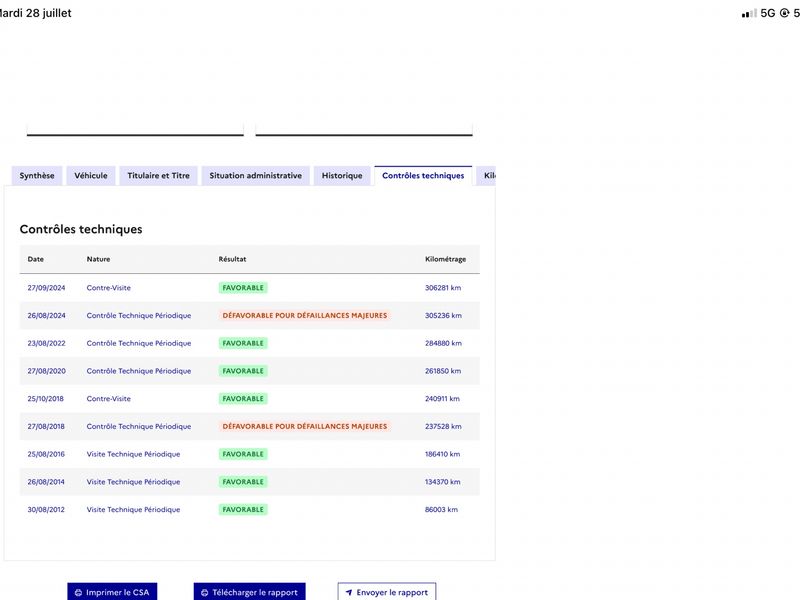Click the Envoyer le rapport button

[387, 592]
